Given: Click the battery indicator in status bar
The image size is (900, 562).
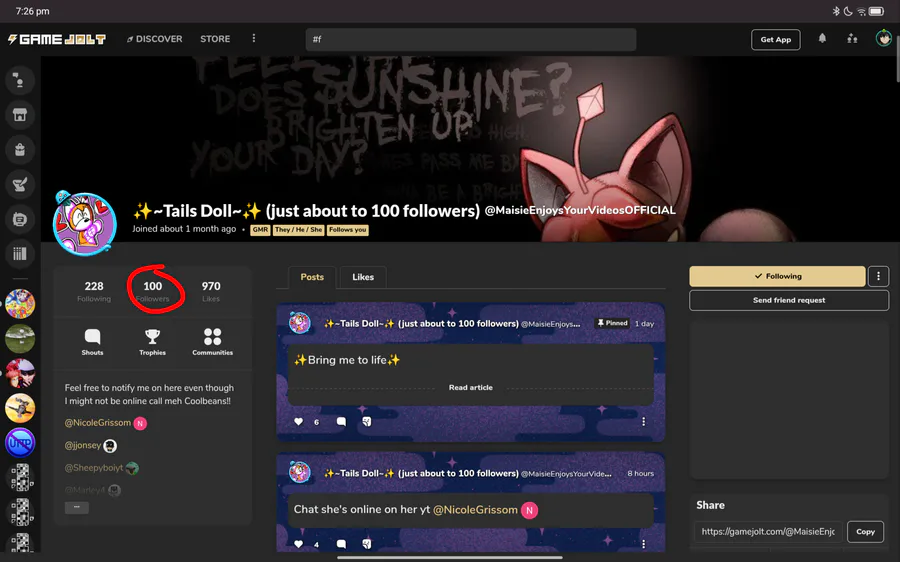Looking at the screenshot, I should click(876, 11).
